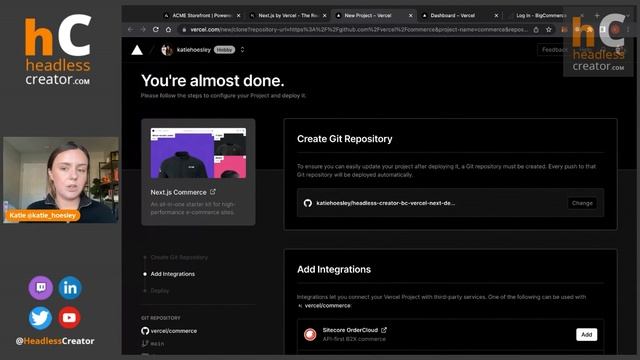Click GitHub icon next to vercel/commerce
The image size is (640, 360).
pos(145,331)
